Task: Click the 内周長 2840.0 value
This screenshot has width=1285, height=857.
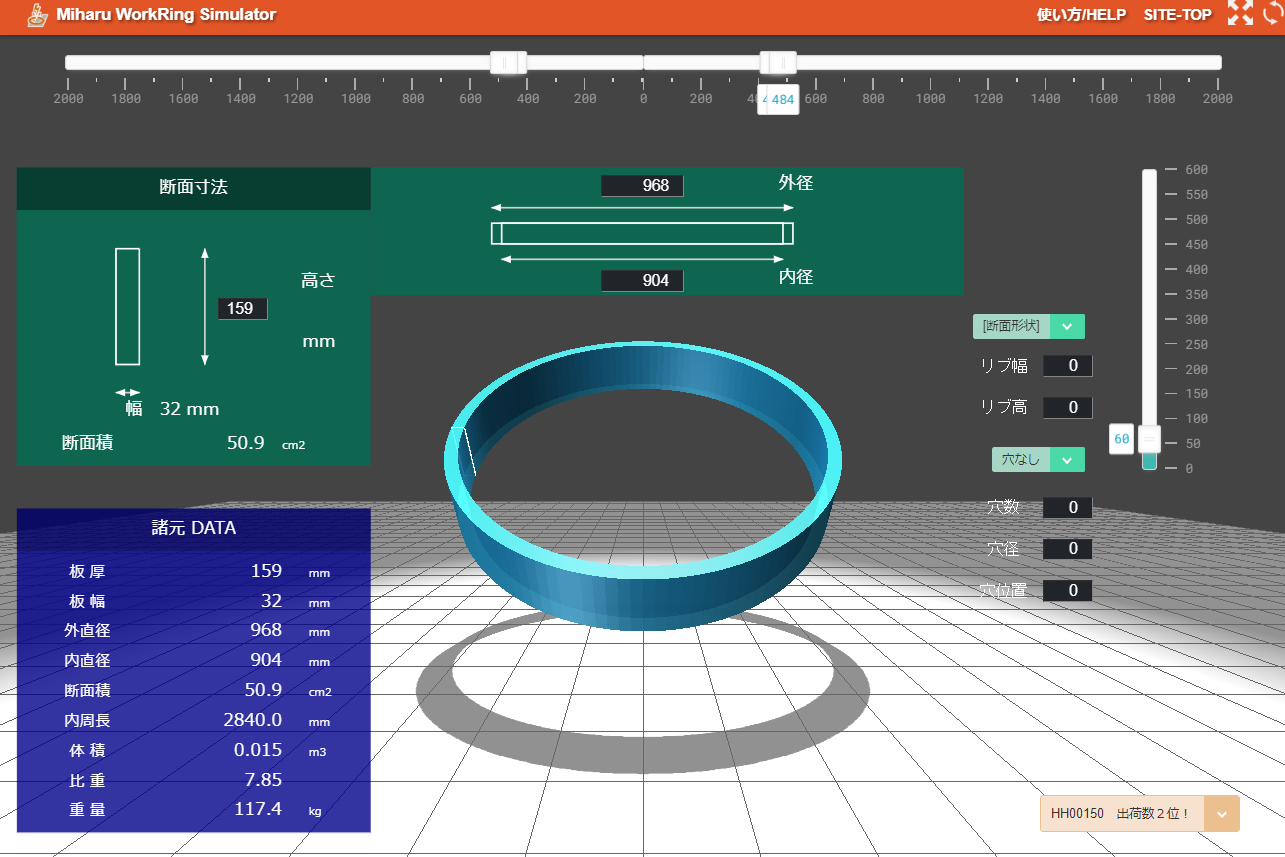Action: 253,720
